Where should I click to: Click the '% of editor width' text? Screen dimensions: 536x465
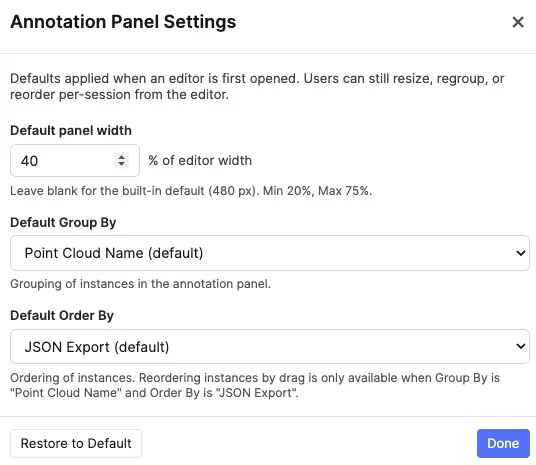tap(200, 160)
